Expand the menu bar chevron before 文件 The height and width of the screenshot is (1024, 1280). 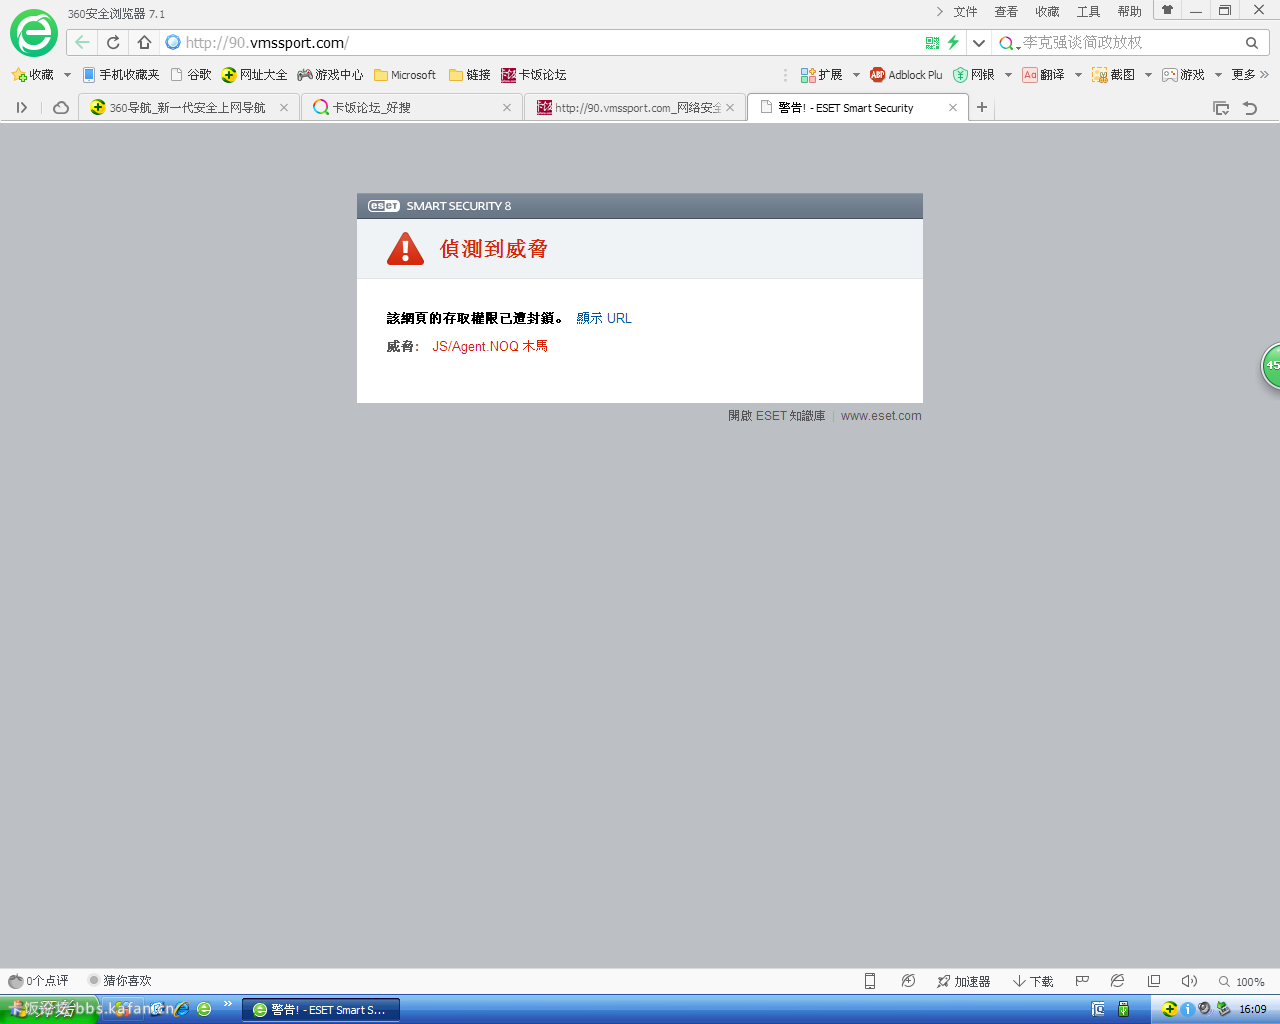(x=939, y=11)
